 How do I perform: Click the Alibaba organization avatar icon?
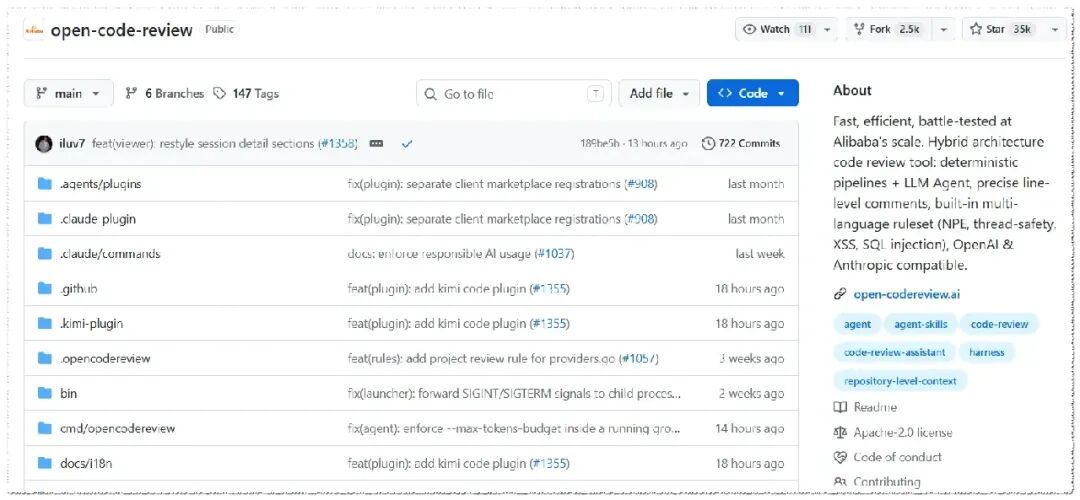click(x=34, y=30)
